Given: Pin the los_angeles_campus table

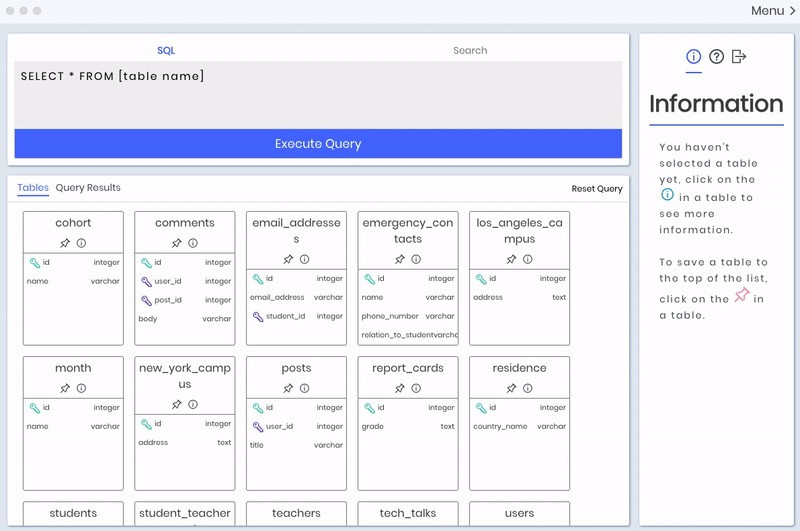Looking at the screenshot, I should [511, 259].
